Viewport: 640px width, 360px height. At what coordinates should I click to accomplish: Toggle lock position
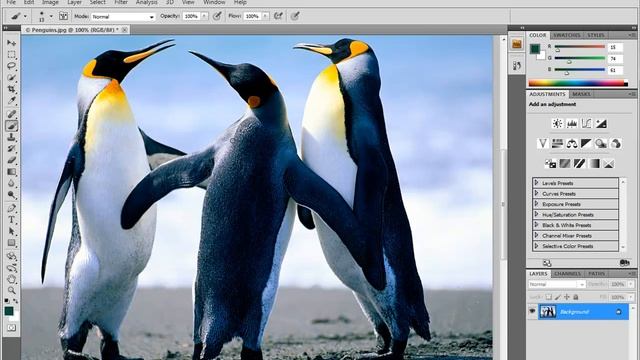point(567,297)
